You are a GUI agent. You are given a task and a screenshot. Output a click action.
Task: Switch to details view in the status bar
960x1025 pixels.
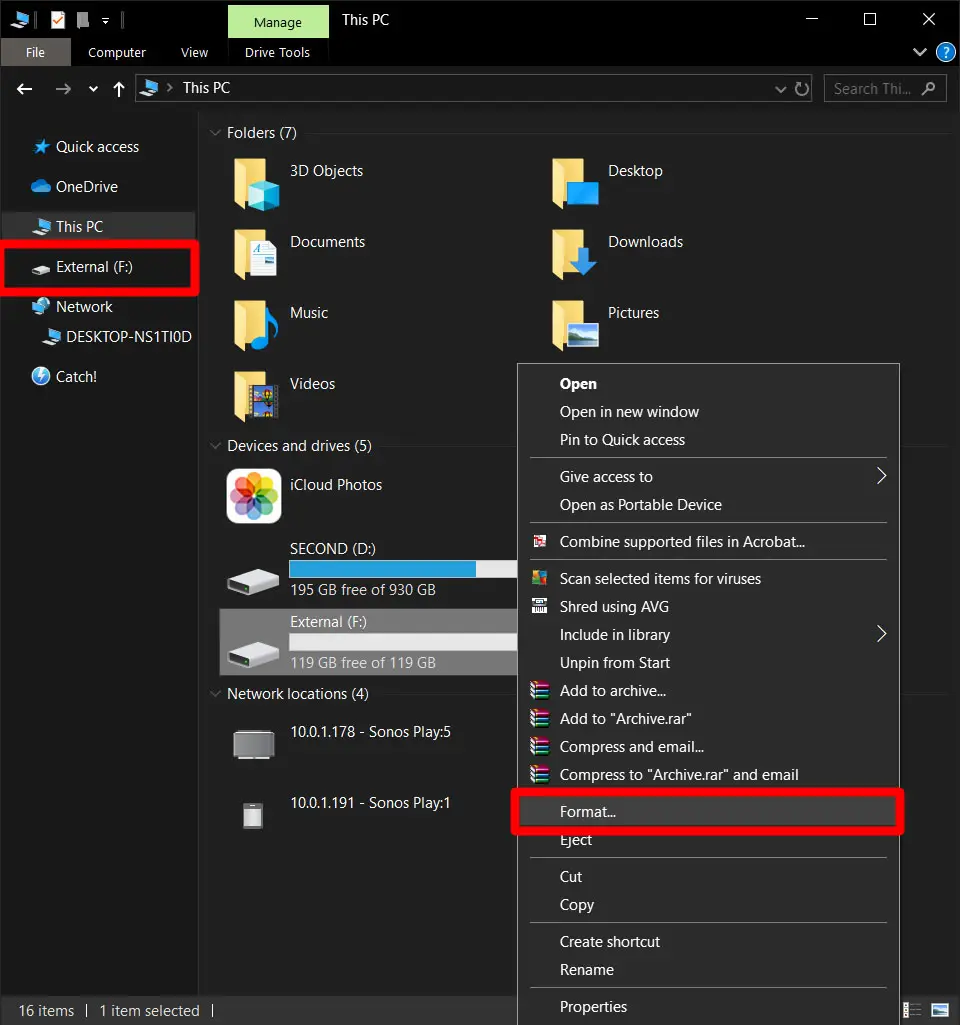(911, 1010)
